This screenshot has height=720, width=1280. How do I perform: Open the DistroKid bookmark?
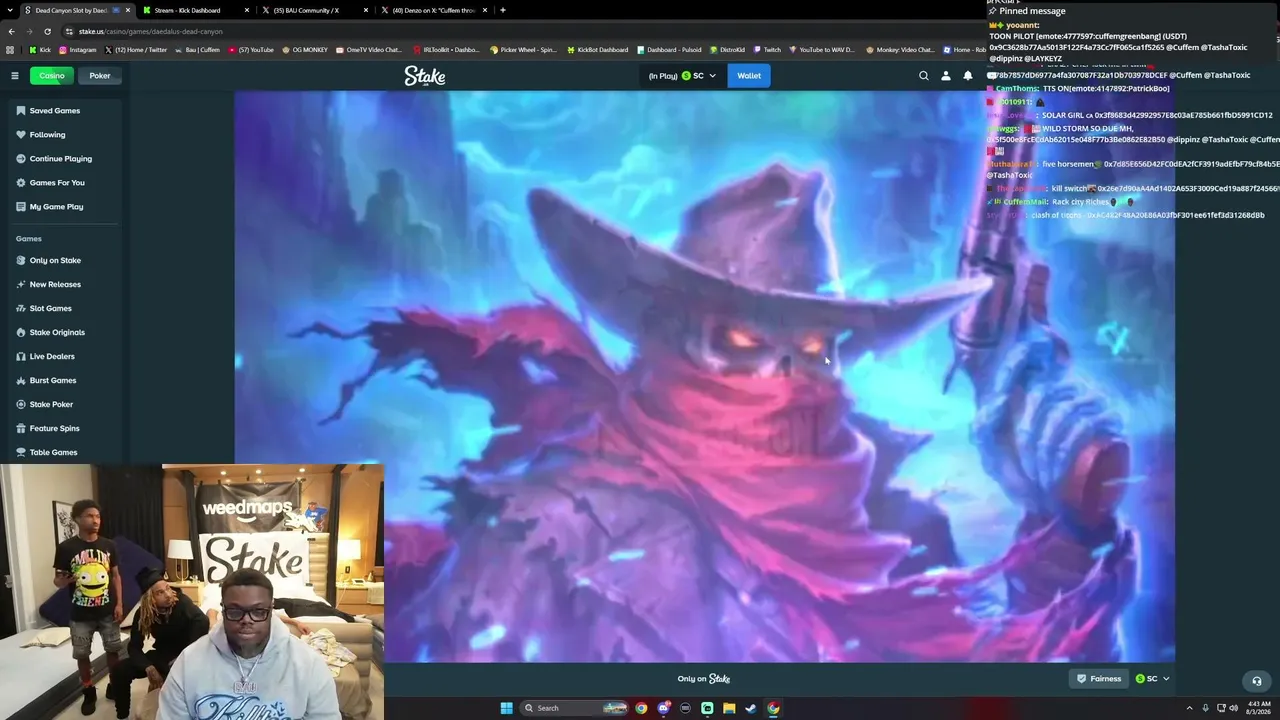tap(727, 50)
